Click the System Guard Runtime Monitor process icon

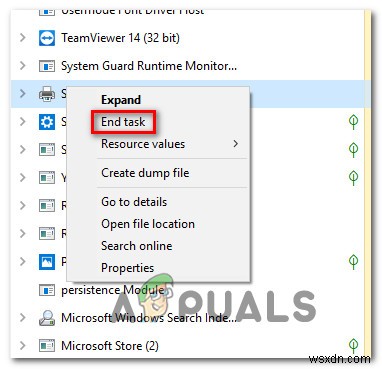pos(47,66)
